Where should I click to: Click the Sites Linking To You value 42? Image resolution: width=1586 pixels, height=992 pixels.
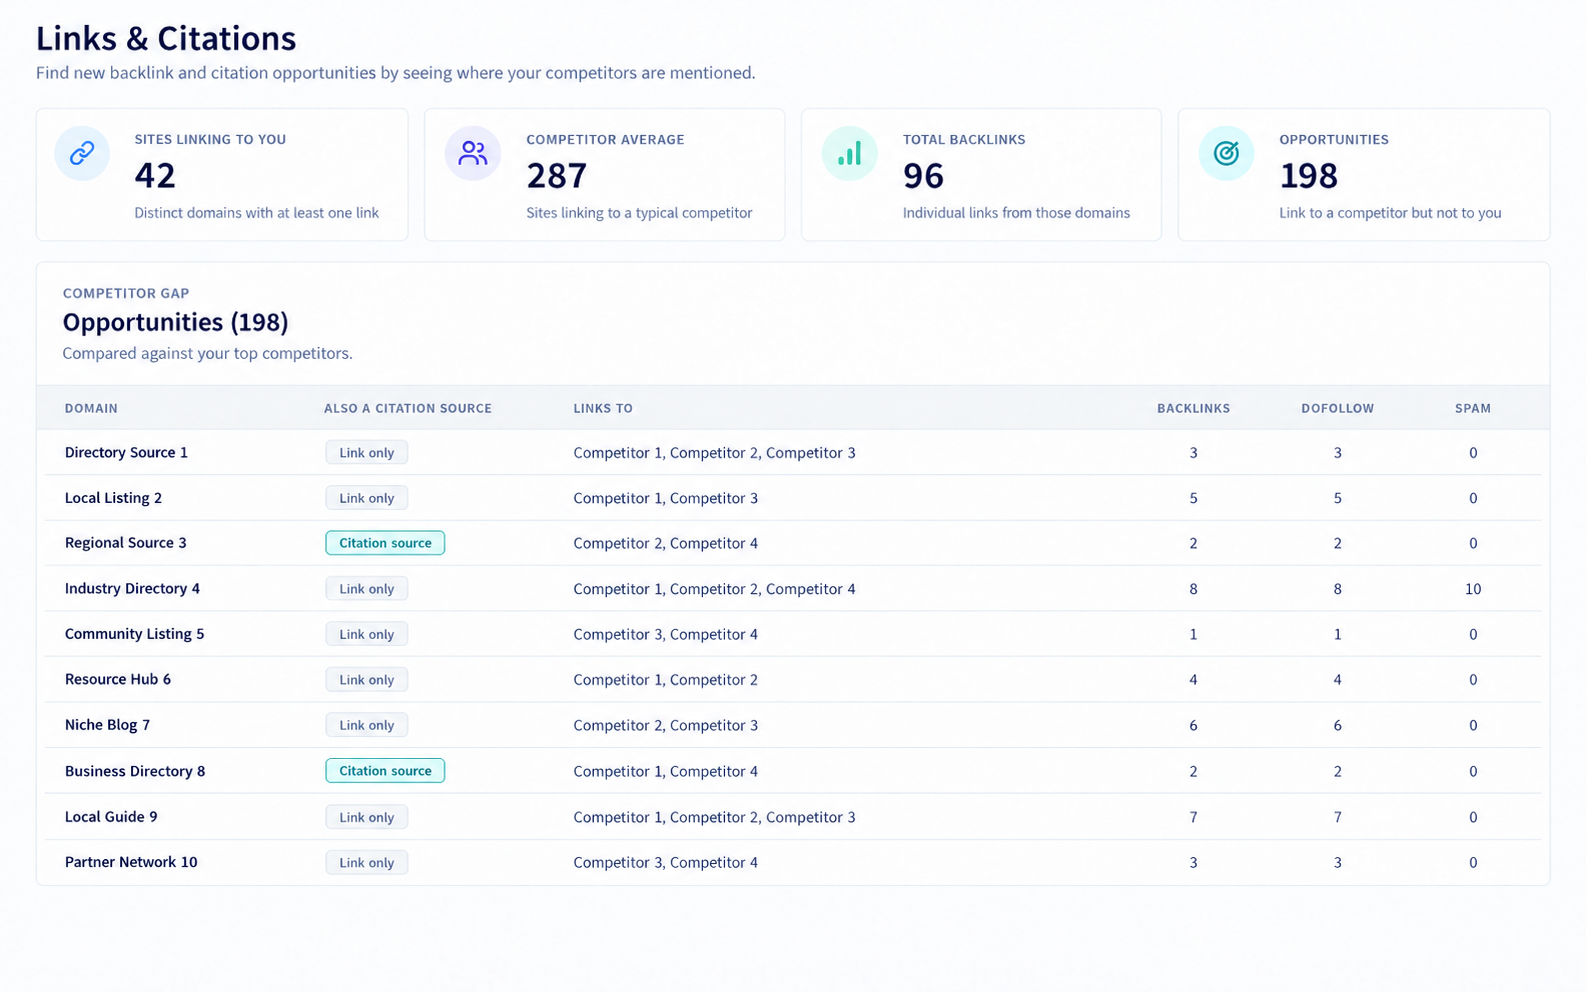(x=155, y=176)
